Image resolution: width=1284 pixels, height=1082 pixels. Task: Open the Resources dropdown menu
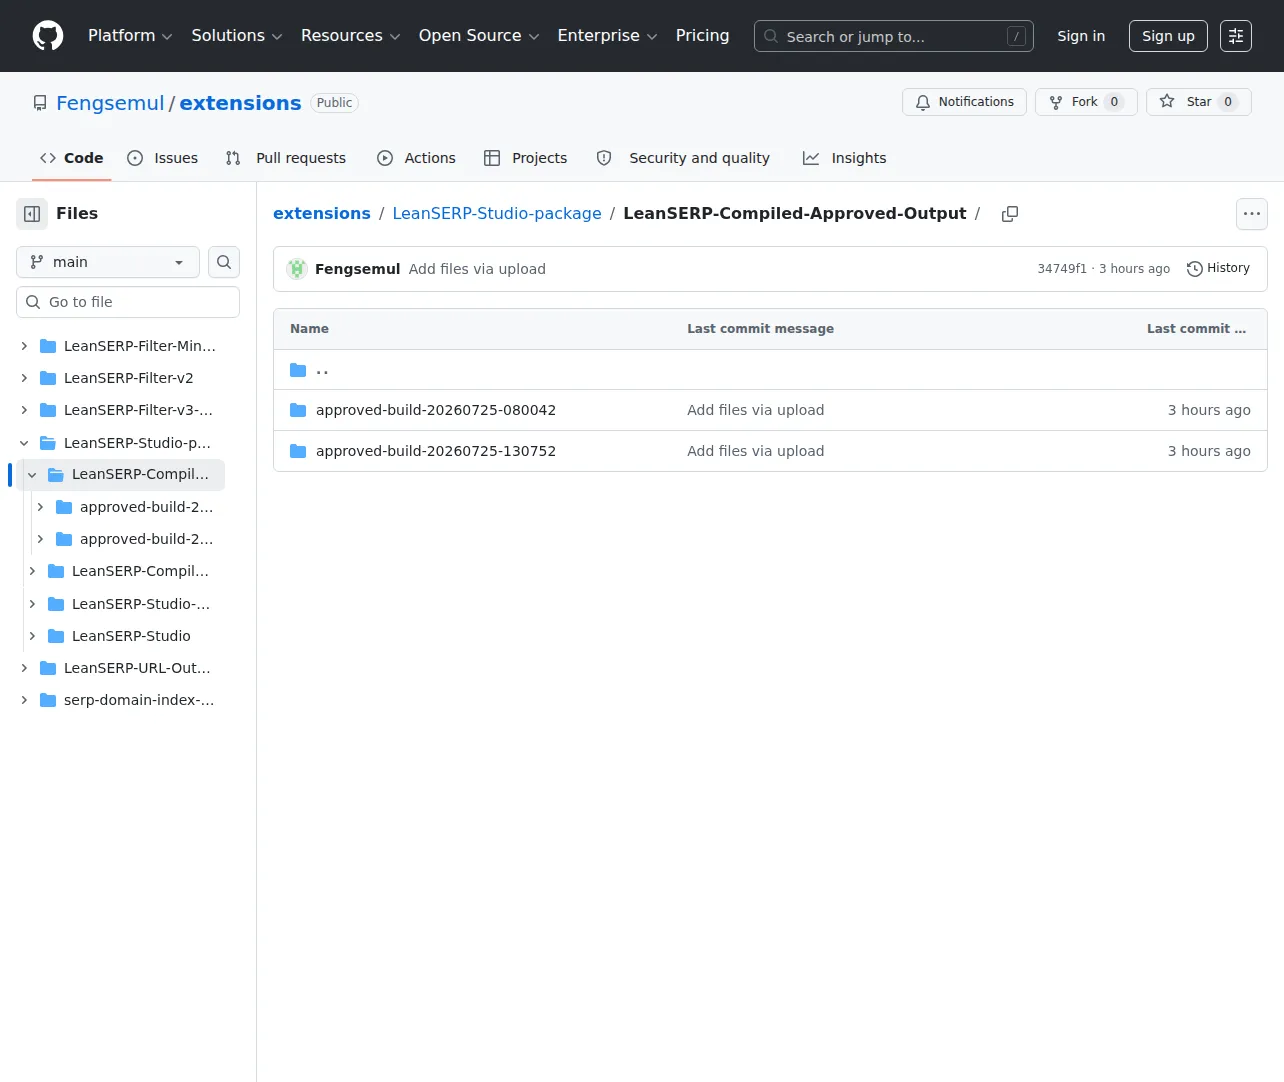[351, 36]
